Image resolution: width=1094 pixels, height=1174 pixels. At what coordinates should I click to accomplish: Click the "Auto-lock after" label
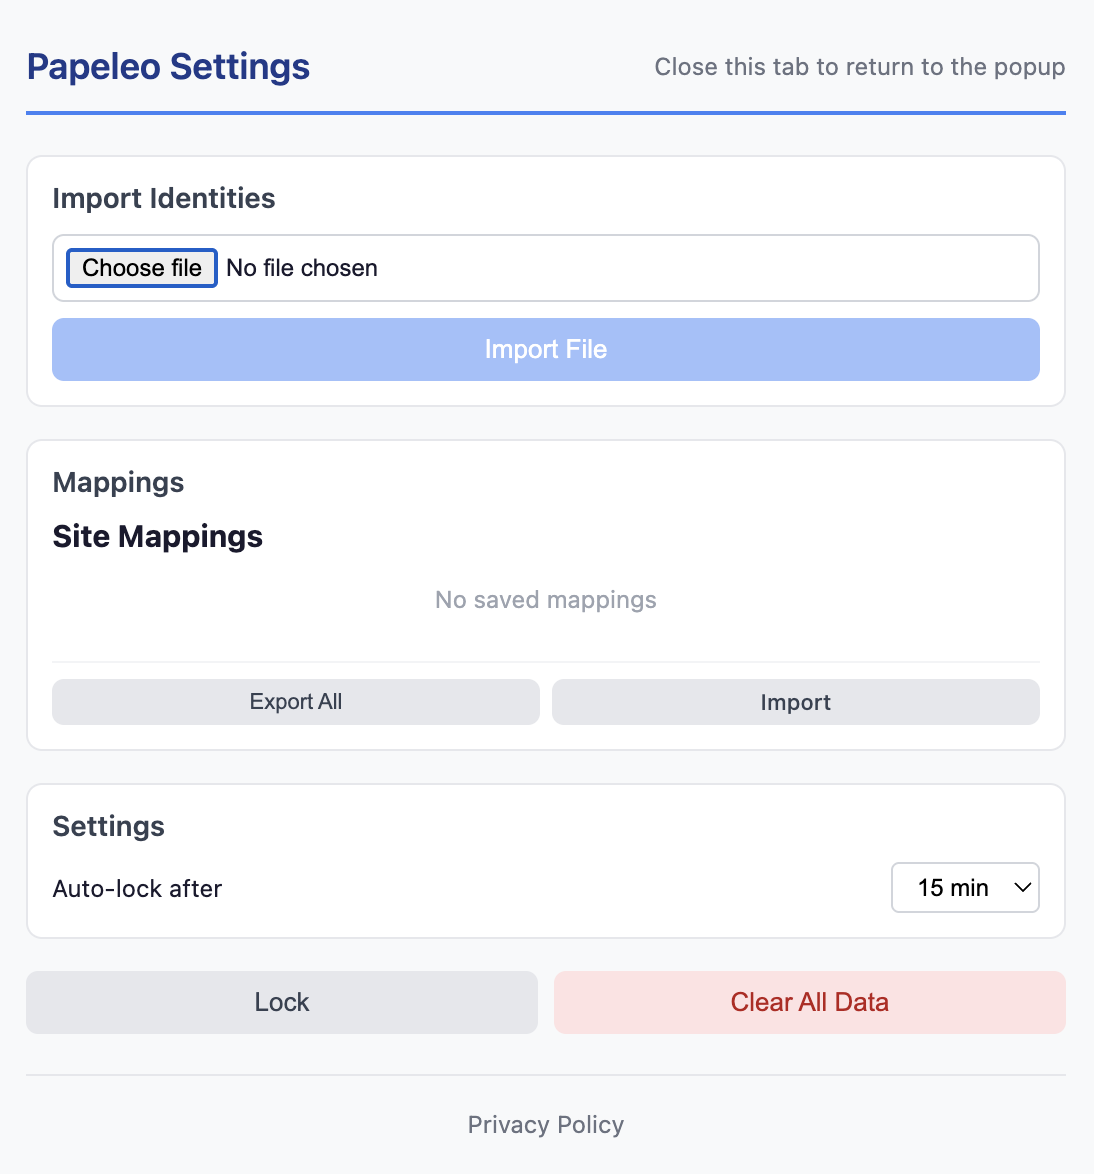click(x=137, y=889)
